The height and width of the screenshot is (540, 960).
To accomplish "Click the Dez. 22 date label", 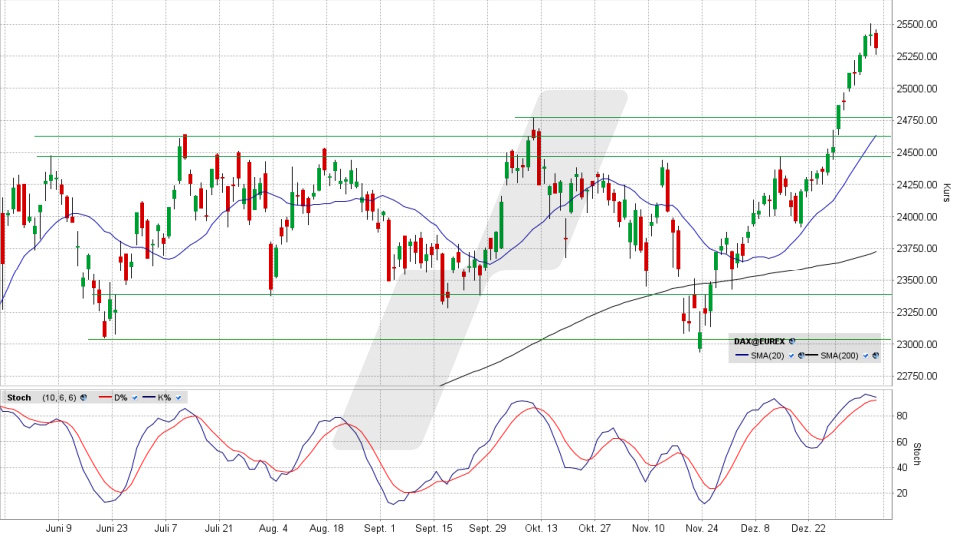I will click(808, 528).
